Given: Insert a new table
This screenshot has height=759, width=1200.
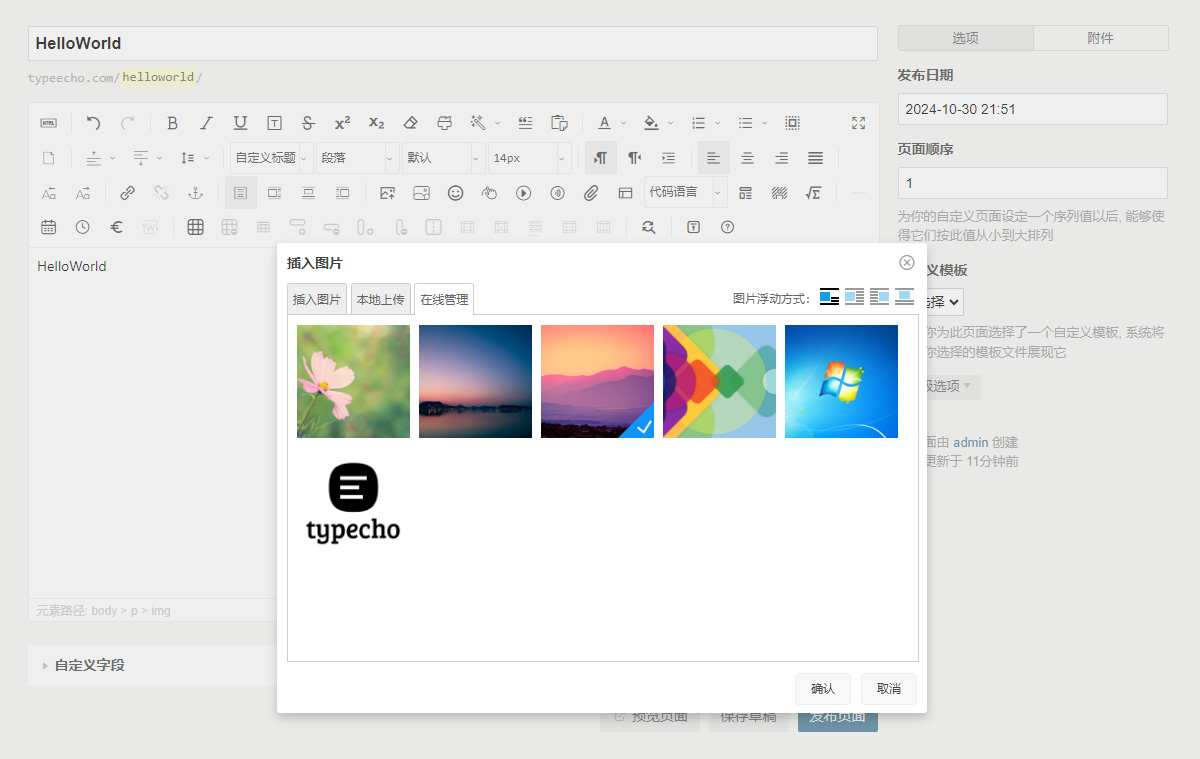Looking at the screenshot, I should pos(195,227).
